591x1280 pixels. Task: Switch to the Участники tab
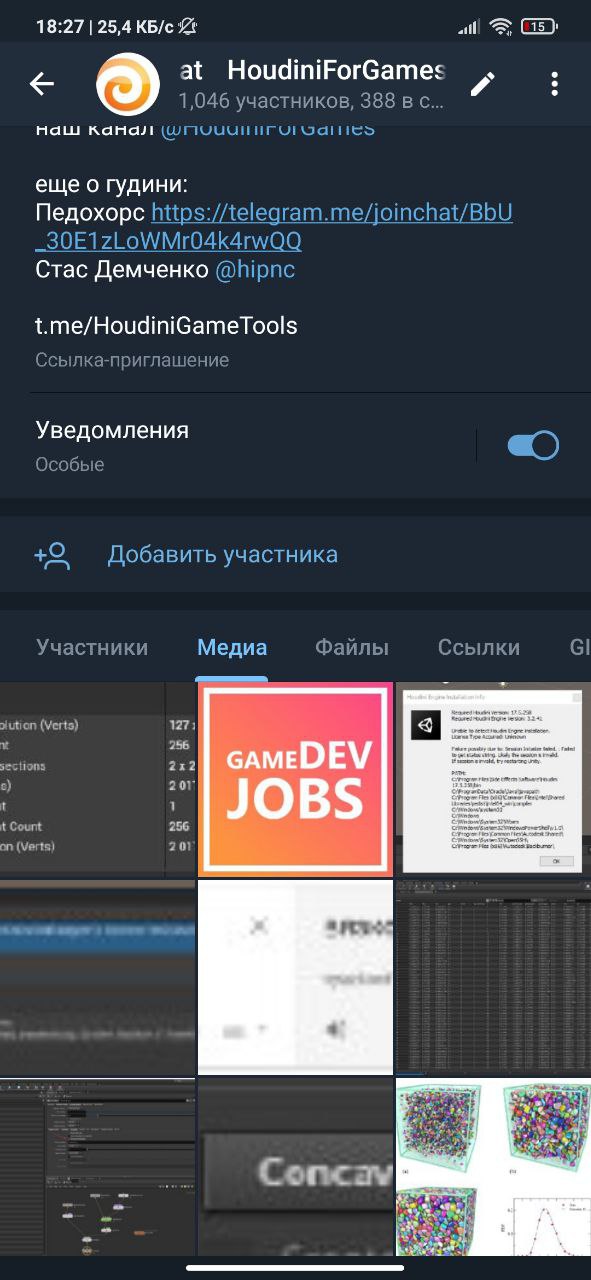tap(92, 648)
